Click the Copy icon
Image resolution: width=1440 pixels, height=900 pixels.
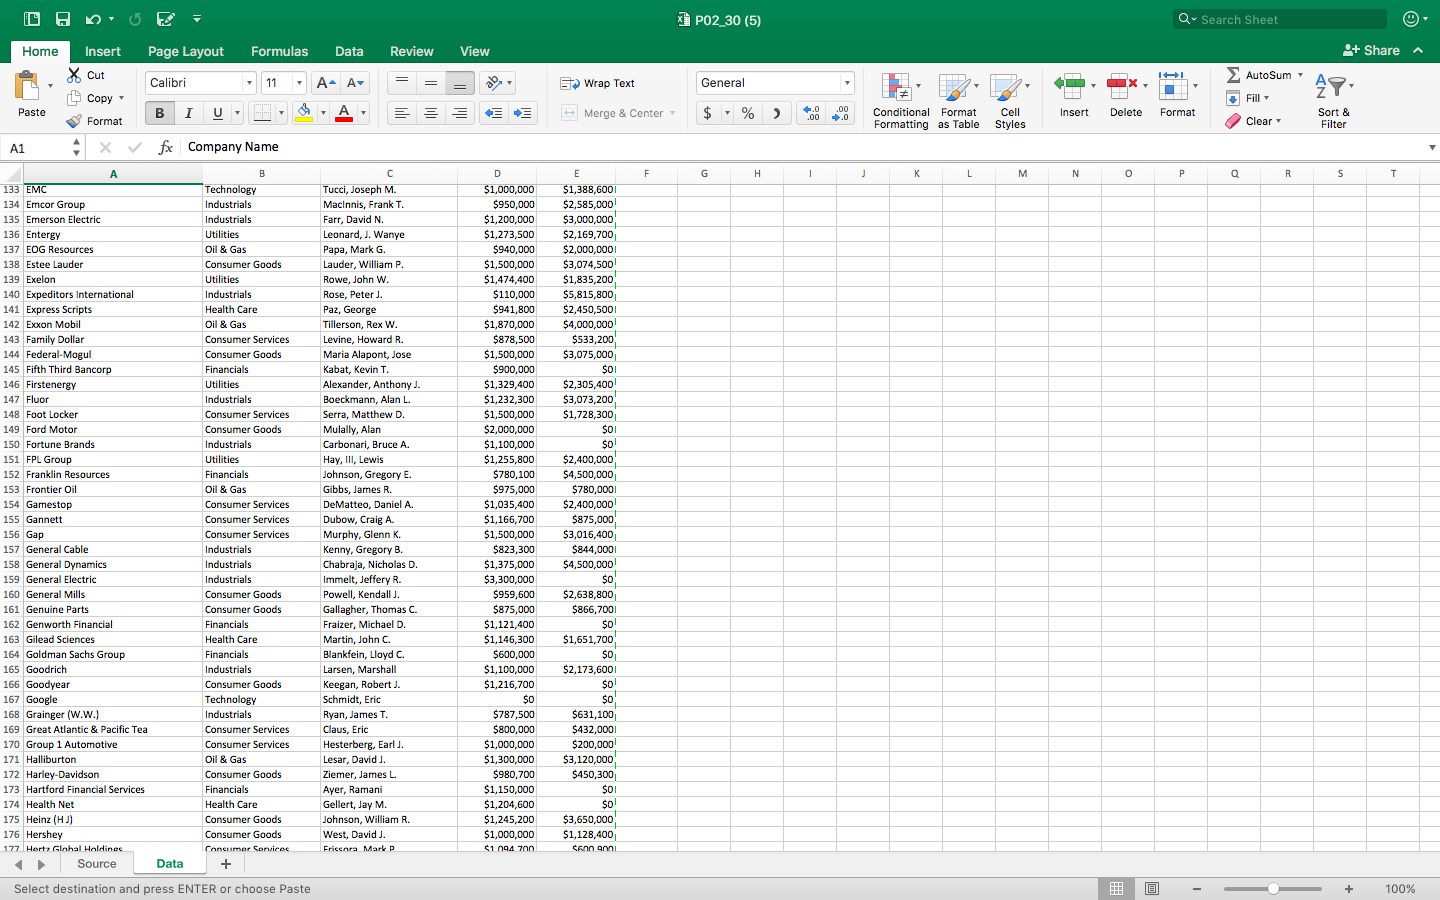74,98
